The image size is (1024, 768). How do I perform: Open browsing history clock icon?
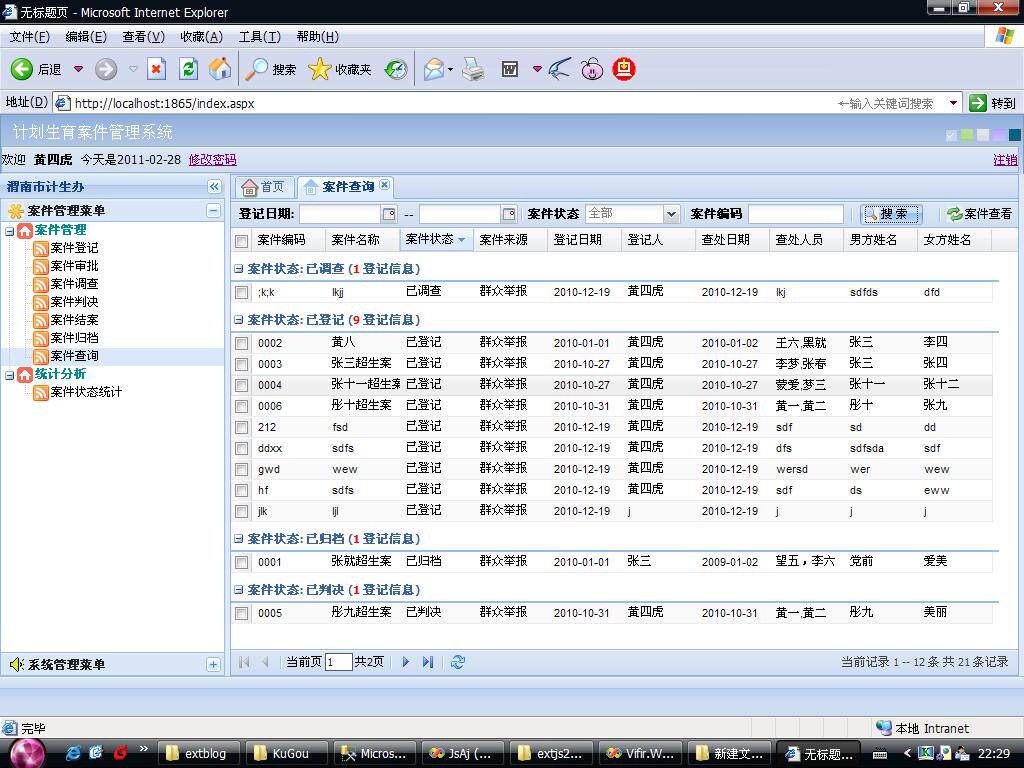pyautogui.click(x=396, y=69)
